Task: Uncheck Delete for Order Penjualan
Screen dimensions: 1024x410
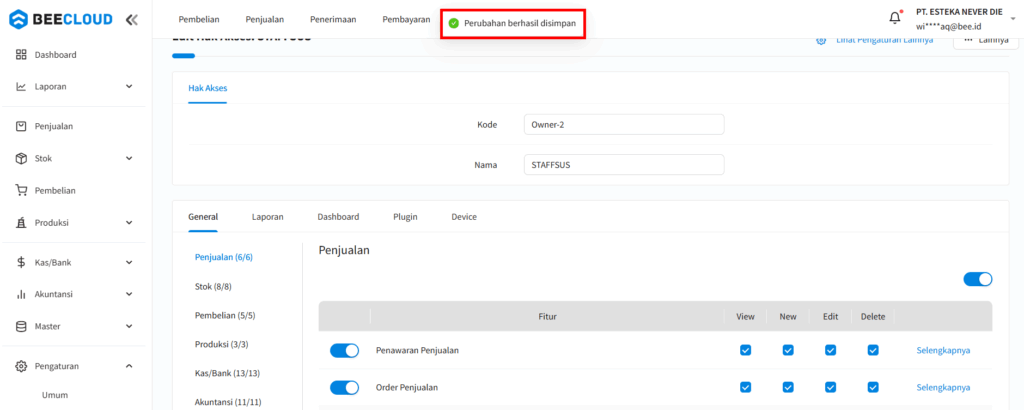Action: pyautogui.click(x=873, y=387)
